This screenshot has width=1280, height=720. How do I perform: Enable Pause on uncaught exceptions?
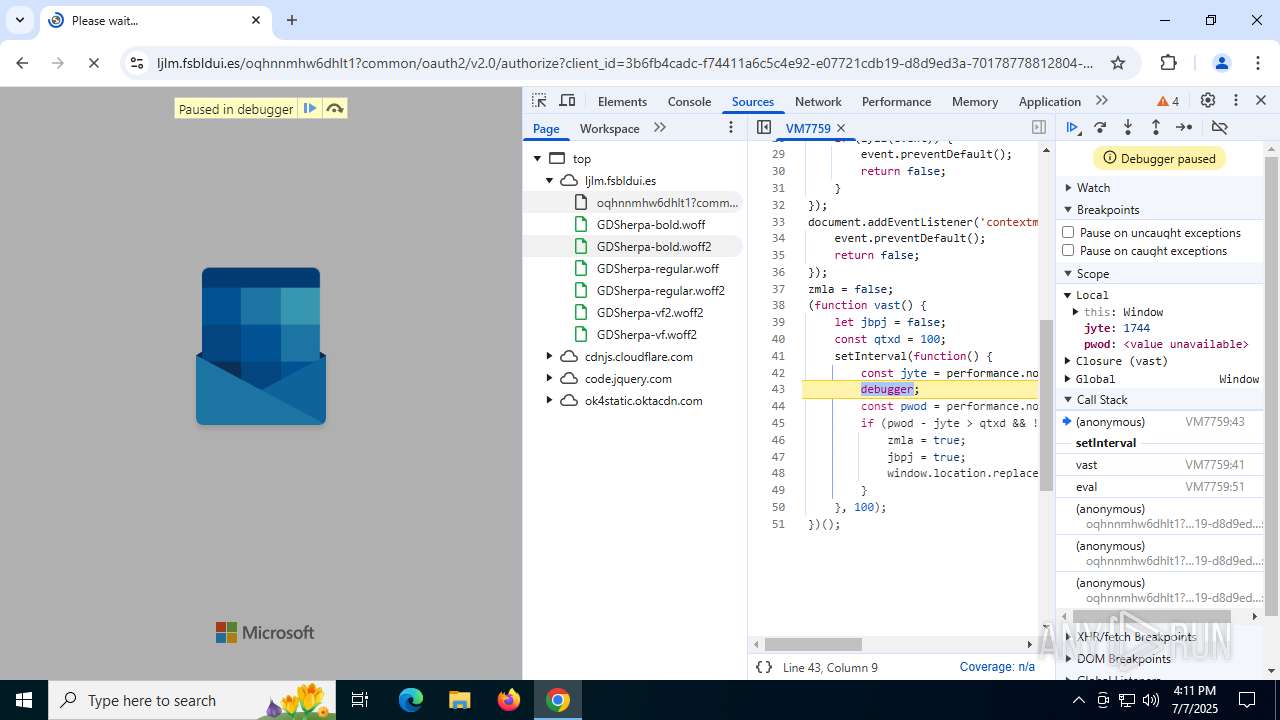(1068, 232)
